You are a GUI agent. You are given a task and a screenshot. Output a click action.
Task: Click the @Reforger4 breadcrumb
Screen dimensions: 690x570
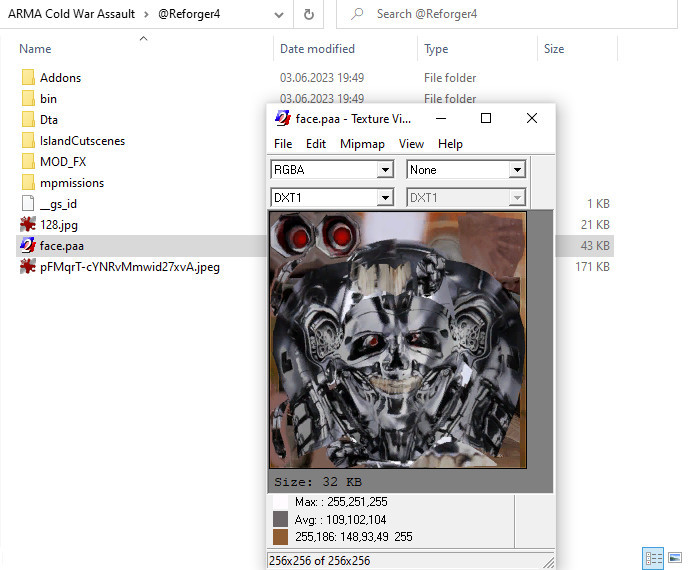pos(189,14)
